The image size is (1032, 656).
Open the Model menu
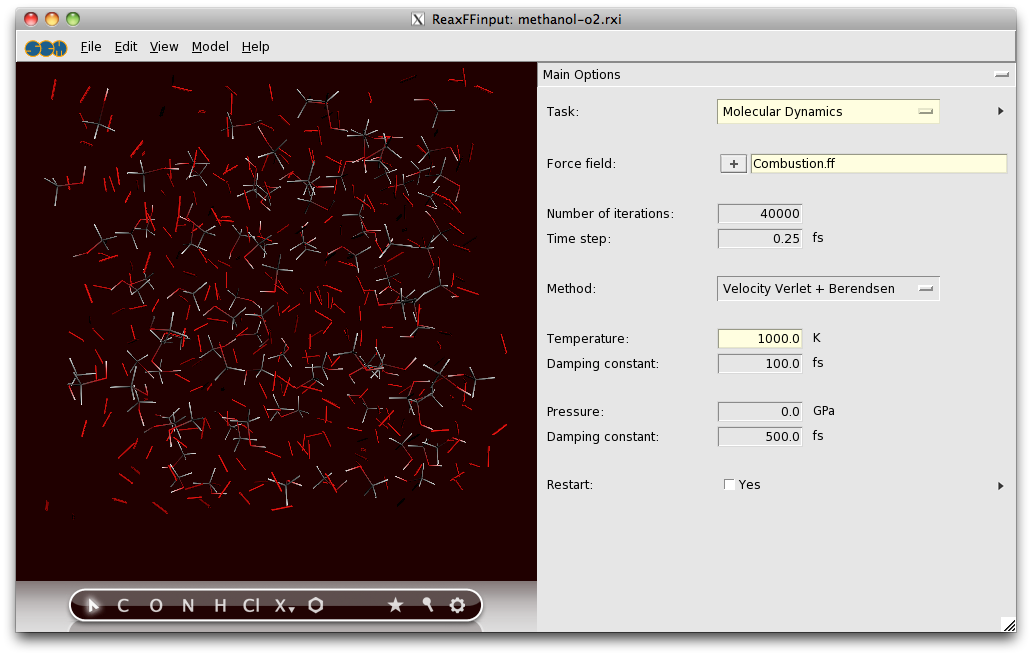click(x=210, y=47)
